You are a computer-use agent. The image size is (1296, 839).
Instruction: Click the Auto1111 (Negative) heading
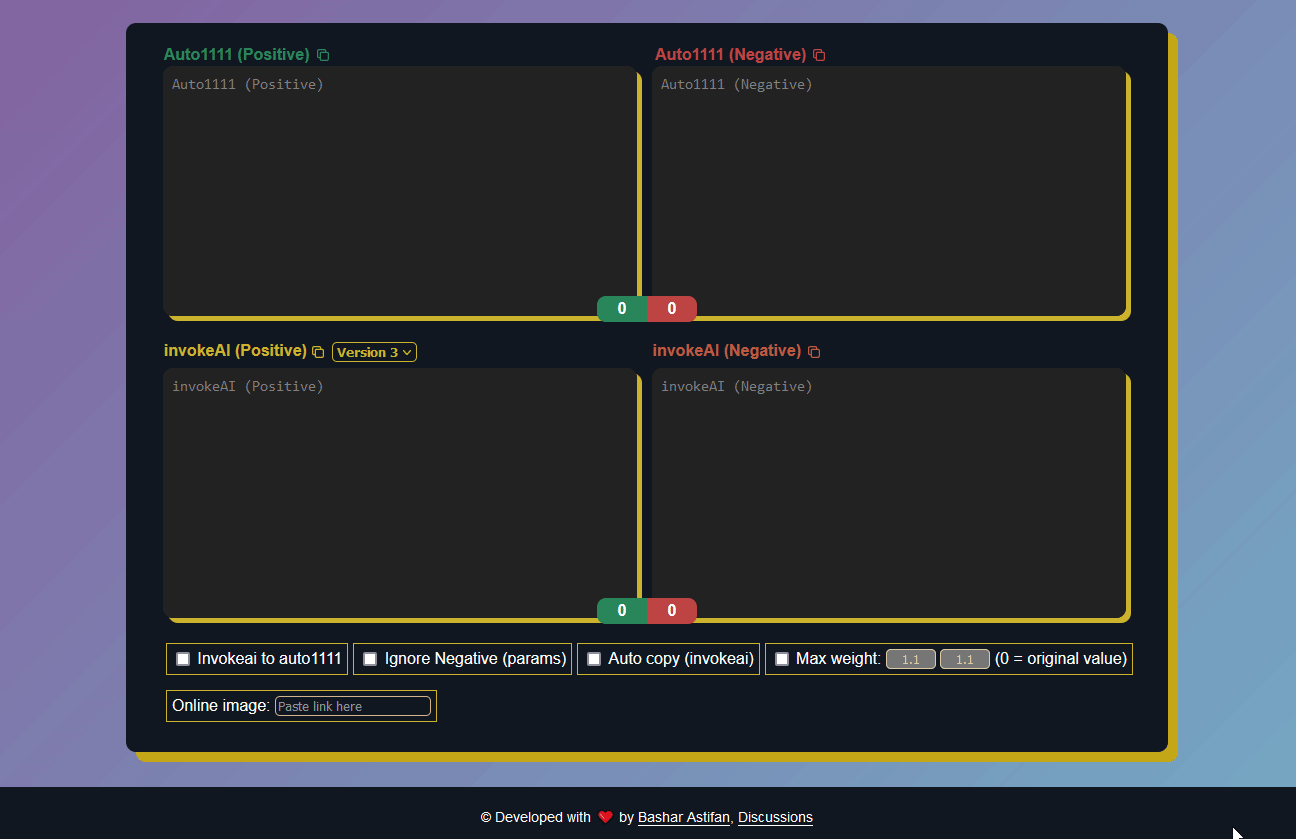tap(731, 54)
